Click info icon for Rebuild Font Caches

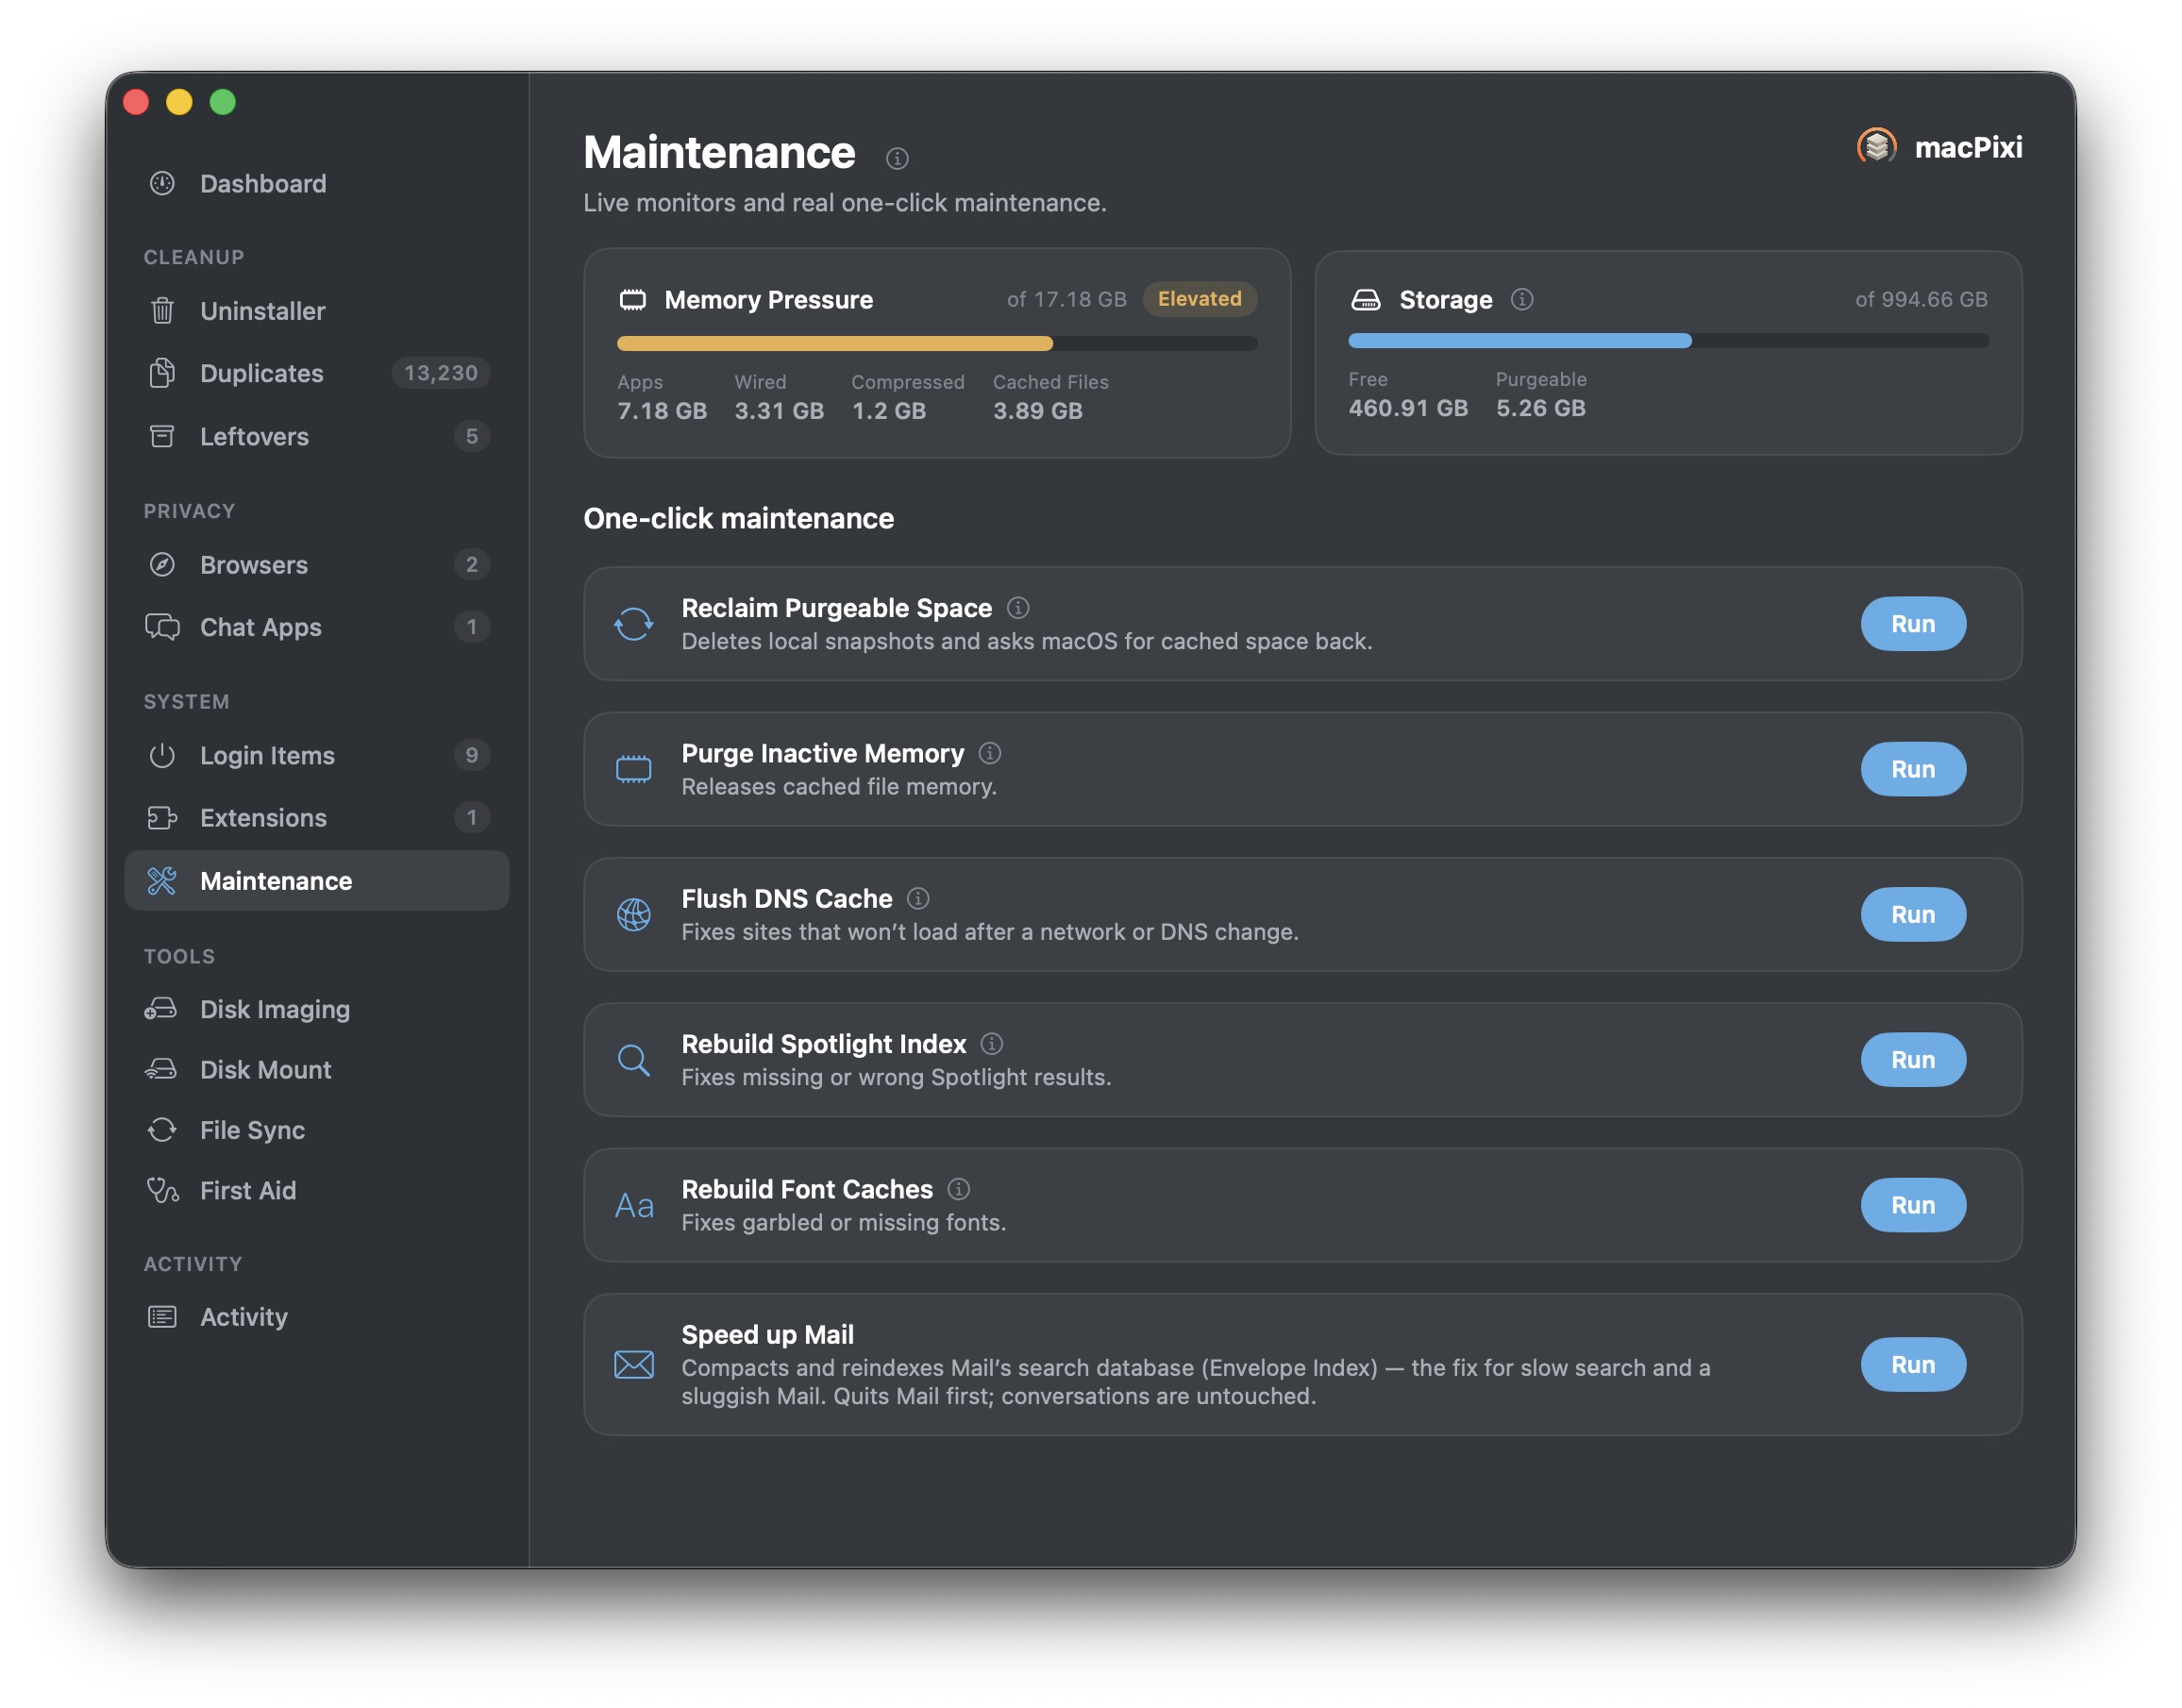click(958, 1189)
